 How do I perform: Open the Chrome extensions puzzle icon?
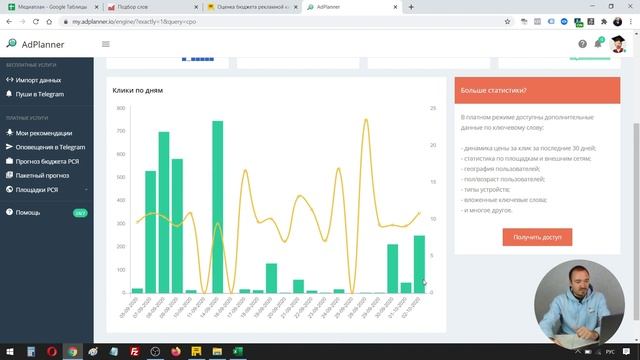(x=604, y=22)
